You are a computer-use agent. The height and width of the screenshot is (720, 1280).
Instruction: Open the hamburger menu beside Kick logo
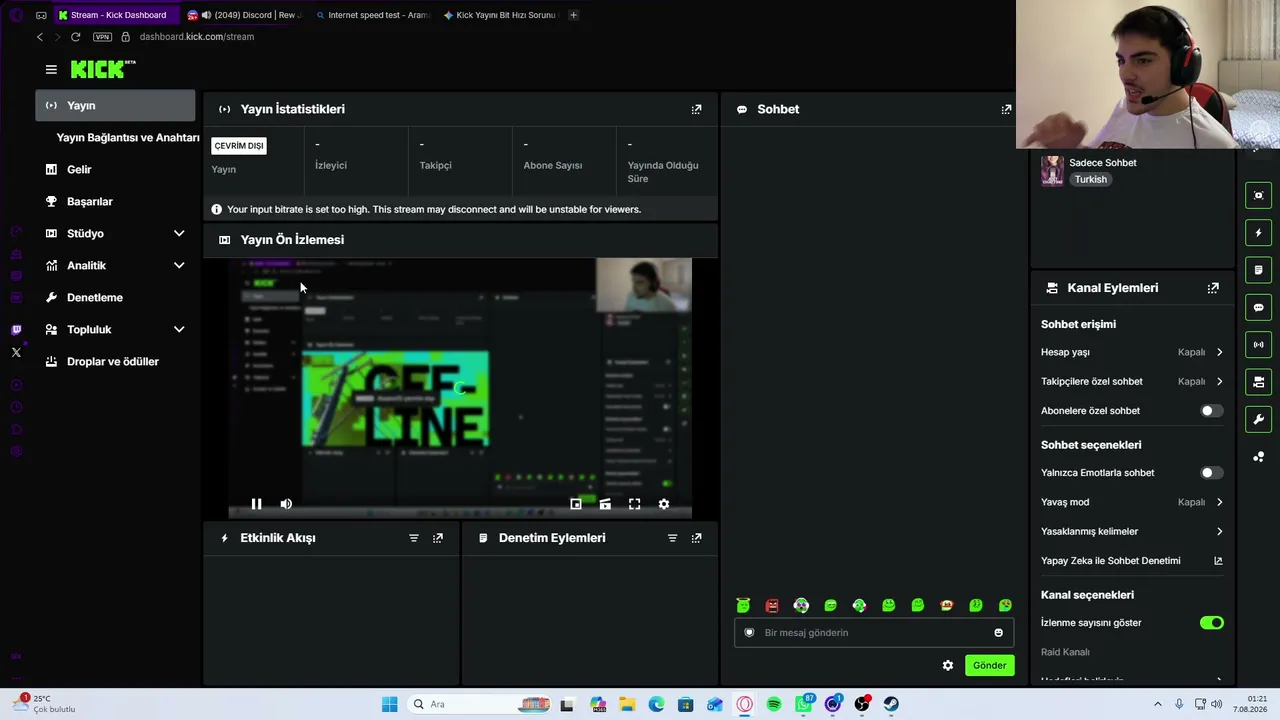point(51,70)
